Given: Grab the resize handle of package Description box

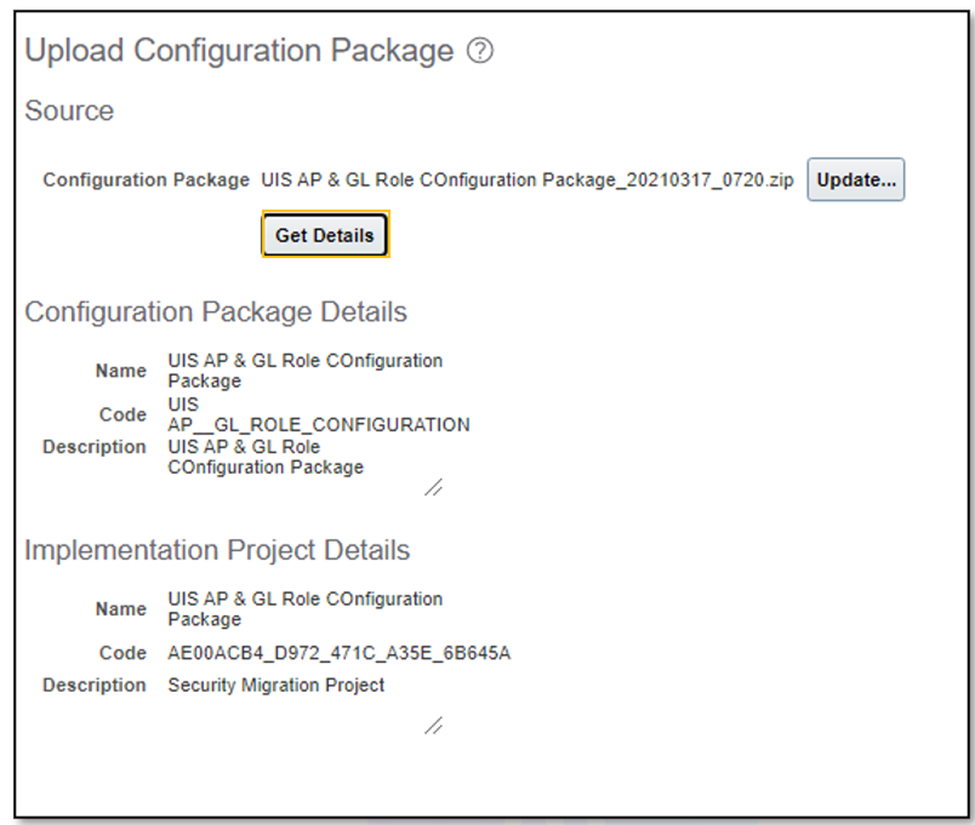Looking at the screenshot, I should (x=433, y=487).
